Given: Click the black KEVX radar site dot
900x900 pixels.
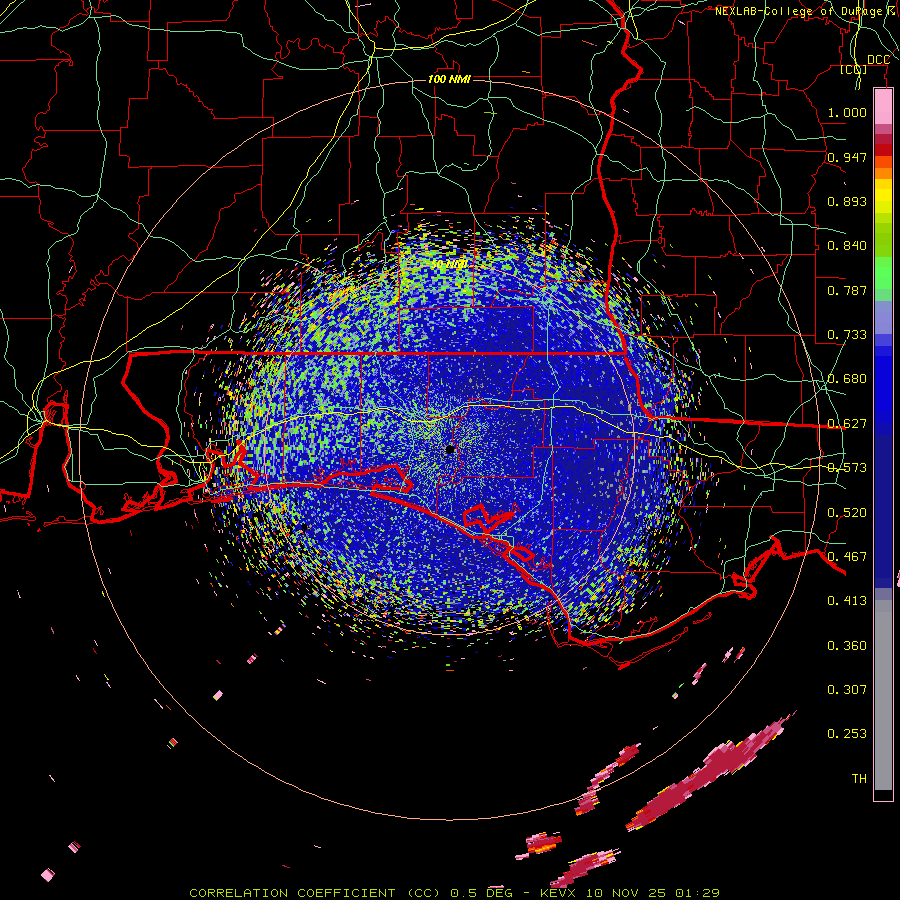Looking at the screenshot, I should tap(450, 449).
